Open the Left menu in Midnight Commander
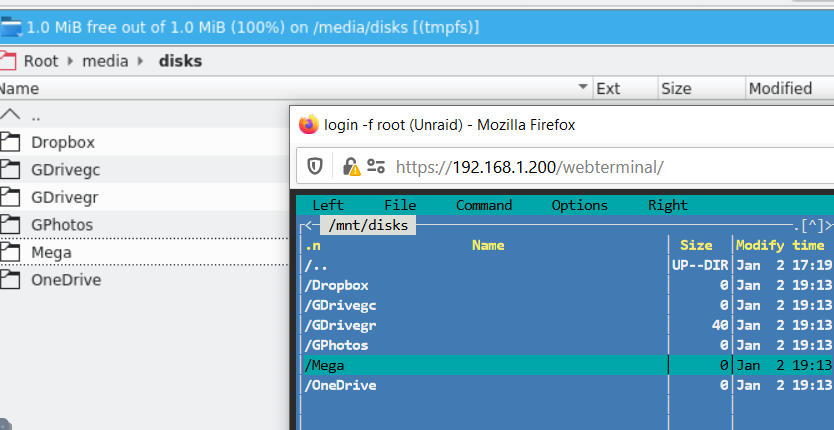834x430 pixels. click(x=328, y=205)
